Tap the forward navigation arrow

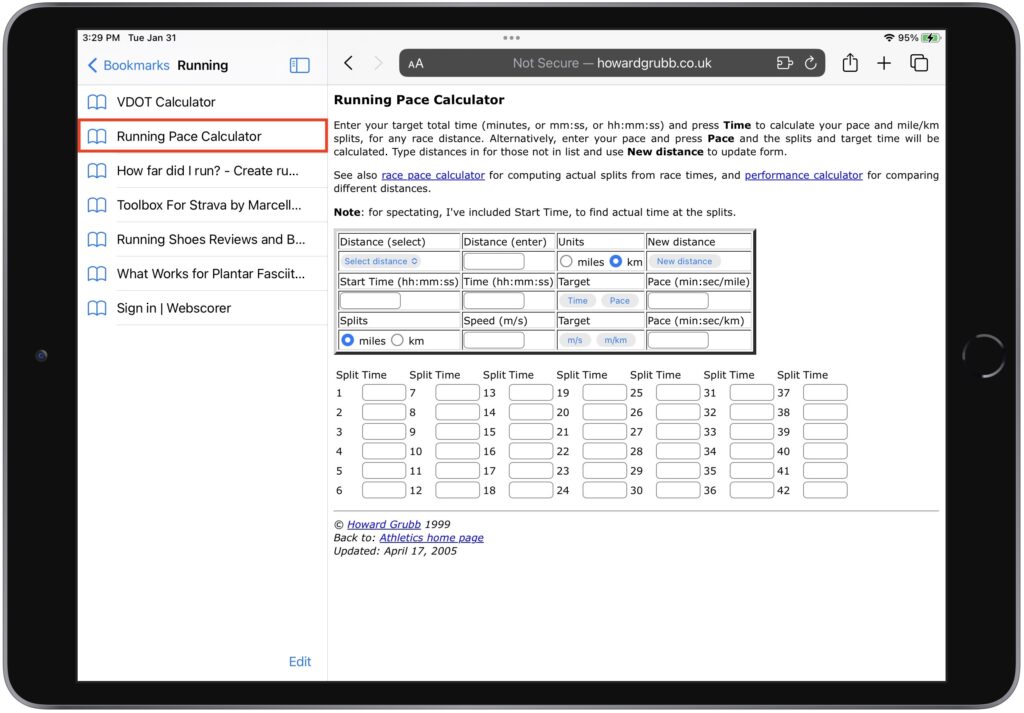(378, 63)
